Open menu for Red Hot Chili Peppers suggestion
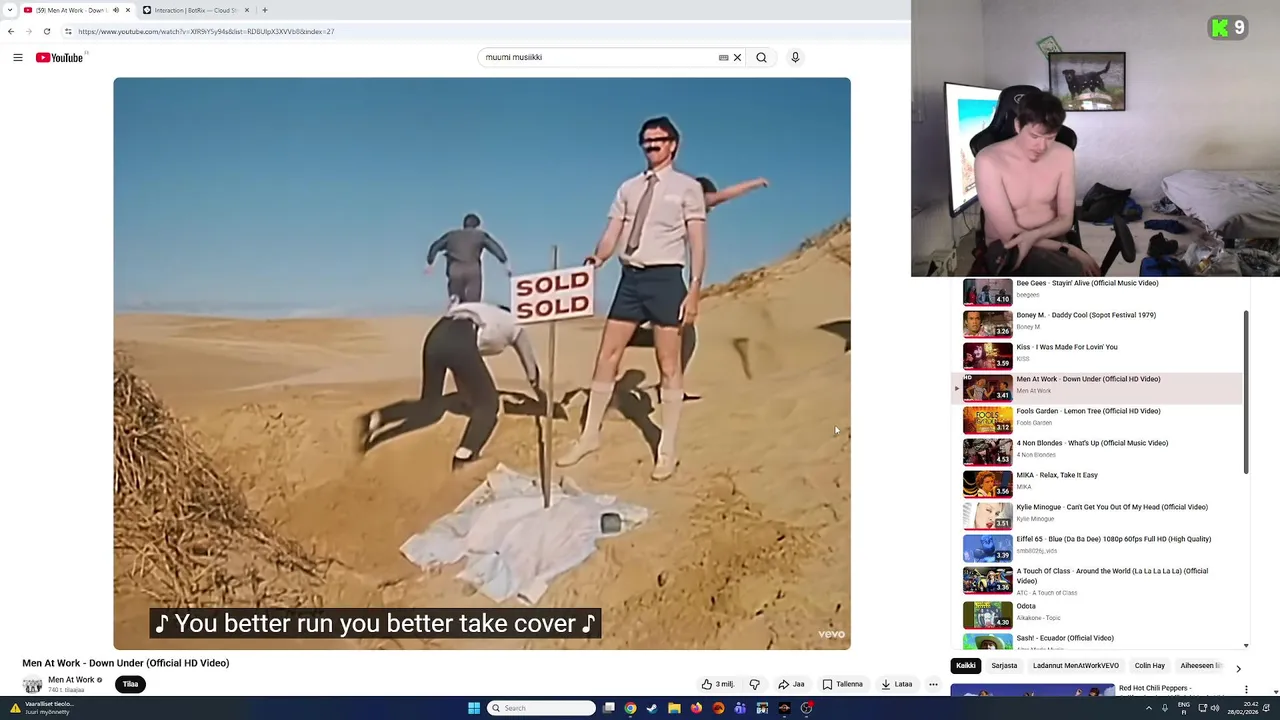 (x=1246, y=689)
